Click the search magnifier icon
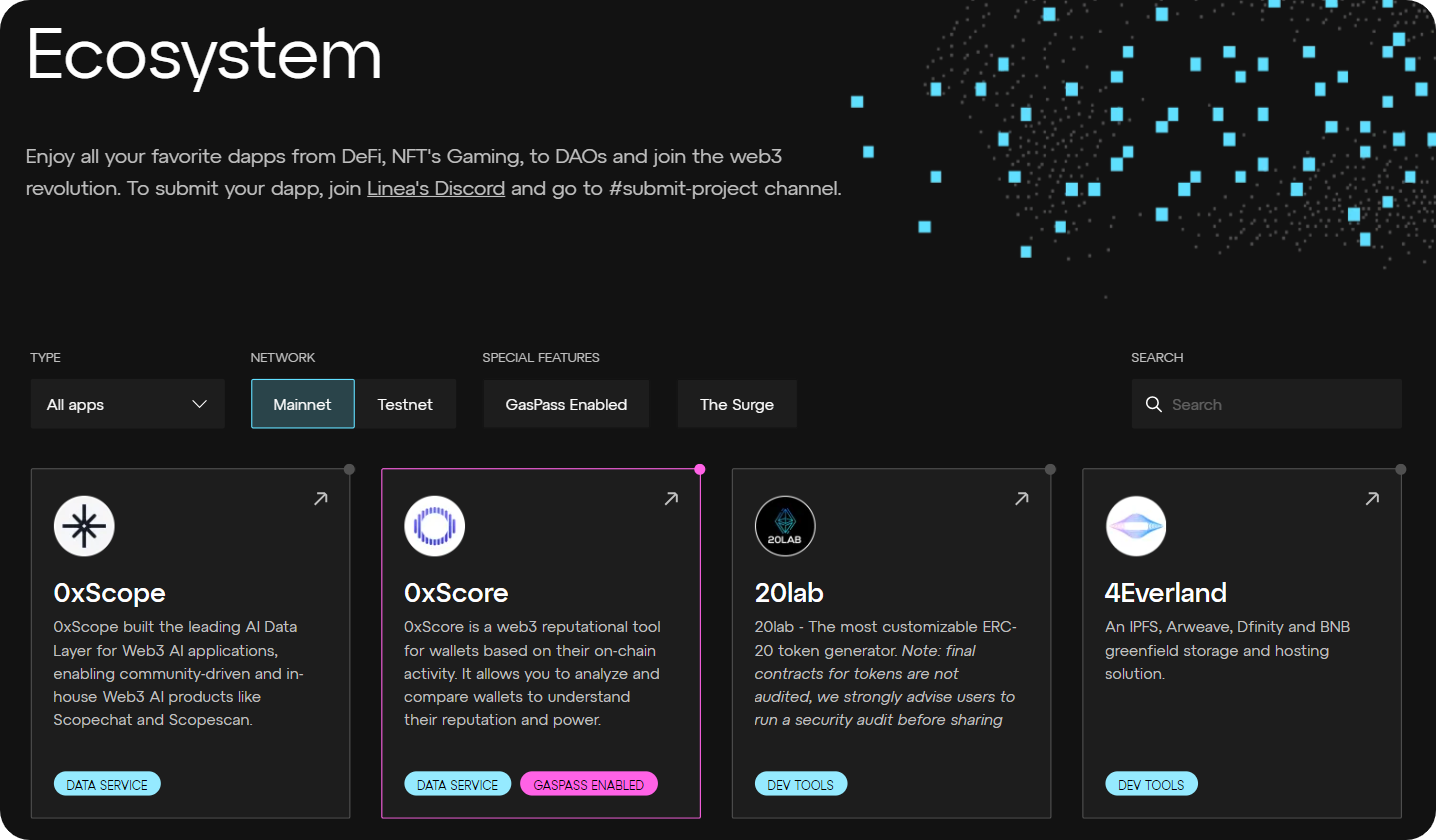1436x840 pixels. pyautogui.click(x=1154, y=404)
